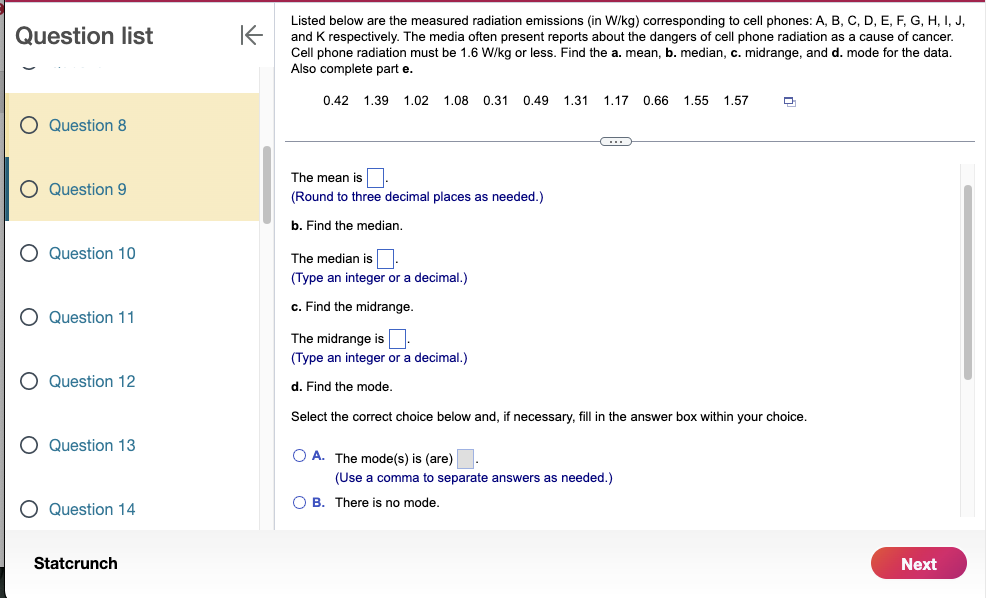Click the ellipsis control on the divider
The height and width of the screenshot is (598, 986).
pos(616,141)
